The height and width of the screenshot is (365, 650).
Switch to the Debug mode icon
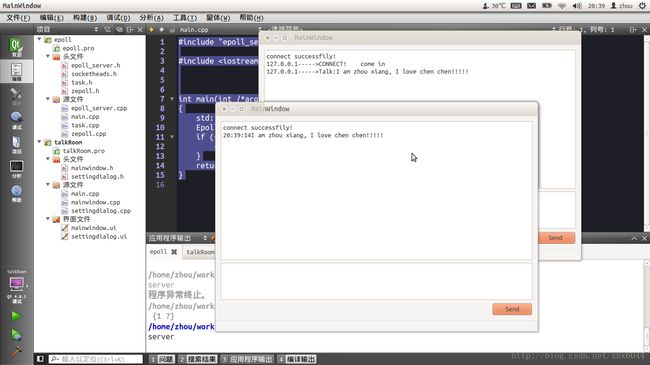[16, 120]
